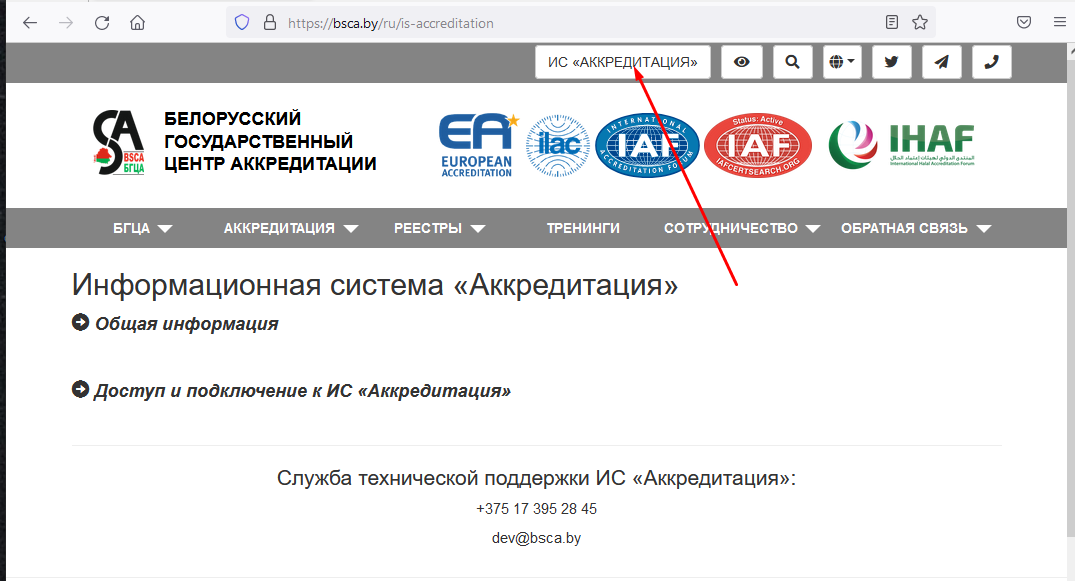This screenshot has height=581, width=1075.
Task: Go back to the previous page
Action: click(x=30, y=23)
